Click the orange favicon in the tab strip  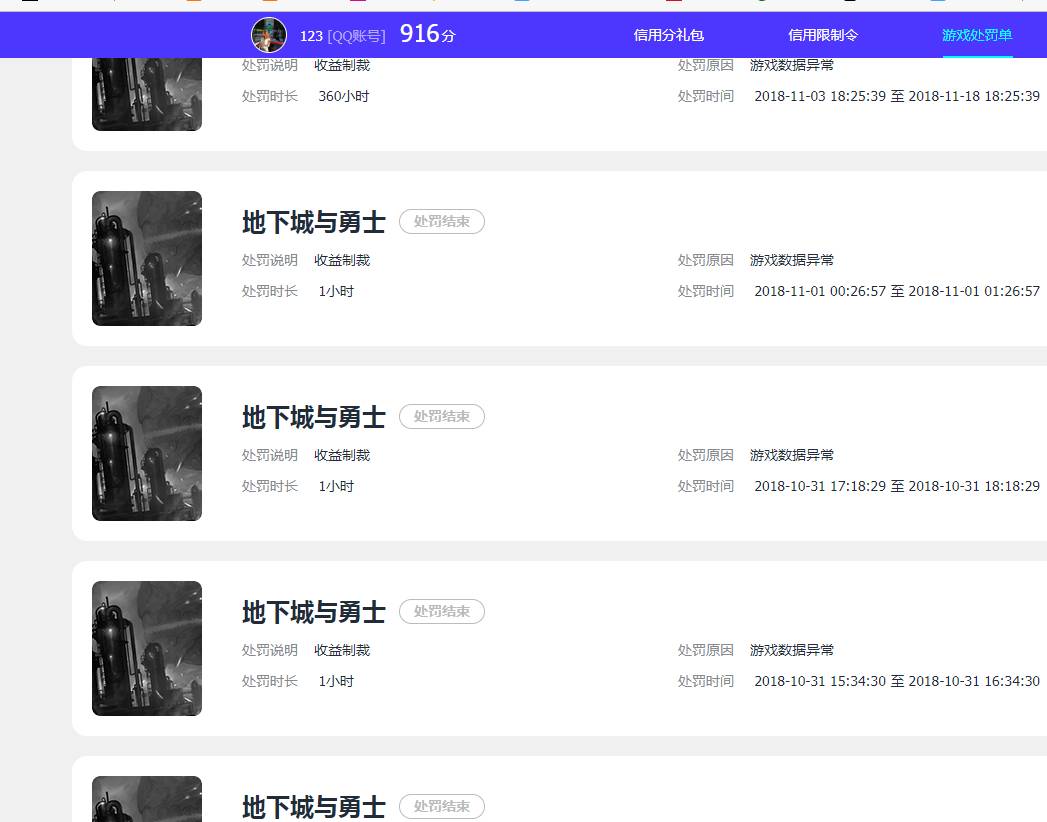192,4
